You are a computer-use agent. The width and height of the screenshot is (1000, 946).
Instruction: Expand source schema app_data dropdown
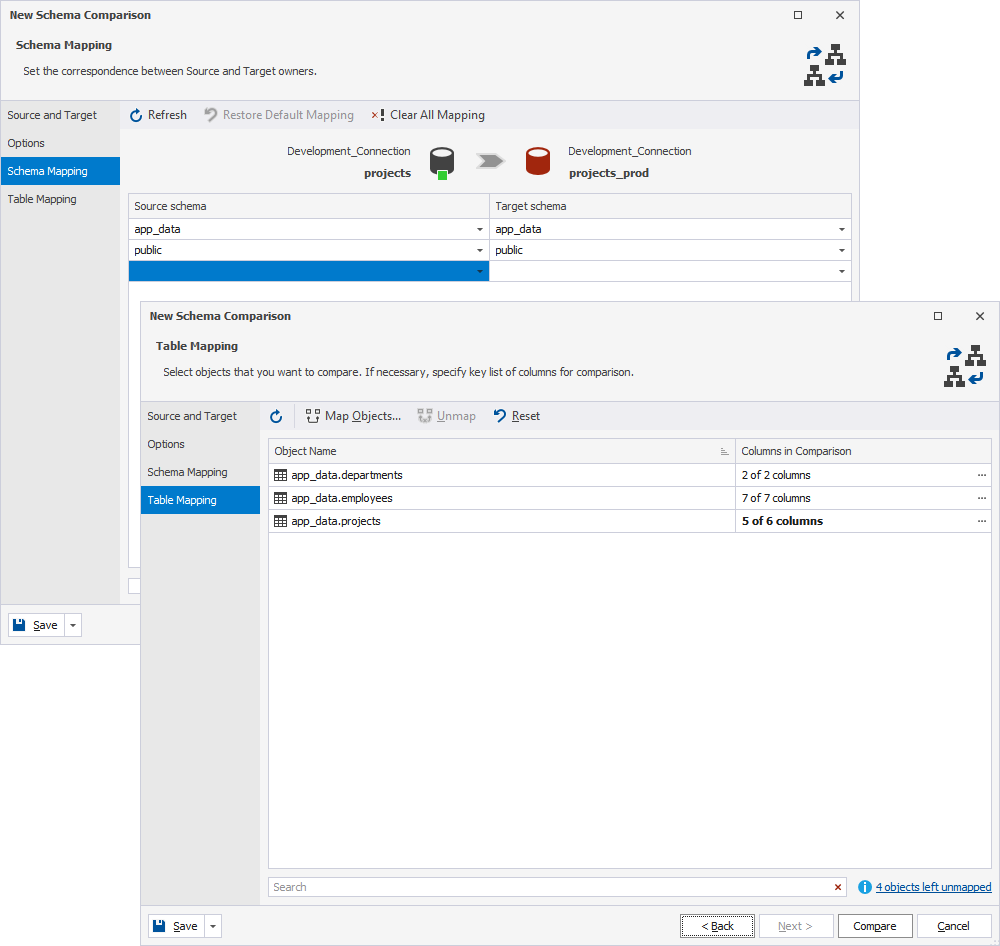pyautogui.click(x=480, y=230)
